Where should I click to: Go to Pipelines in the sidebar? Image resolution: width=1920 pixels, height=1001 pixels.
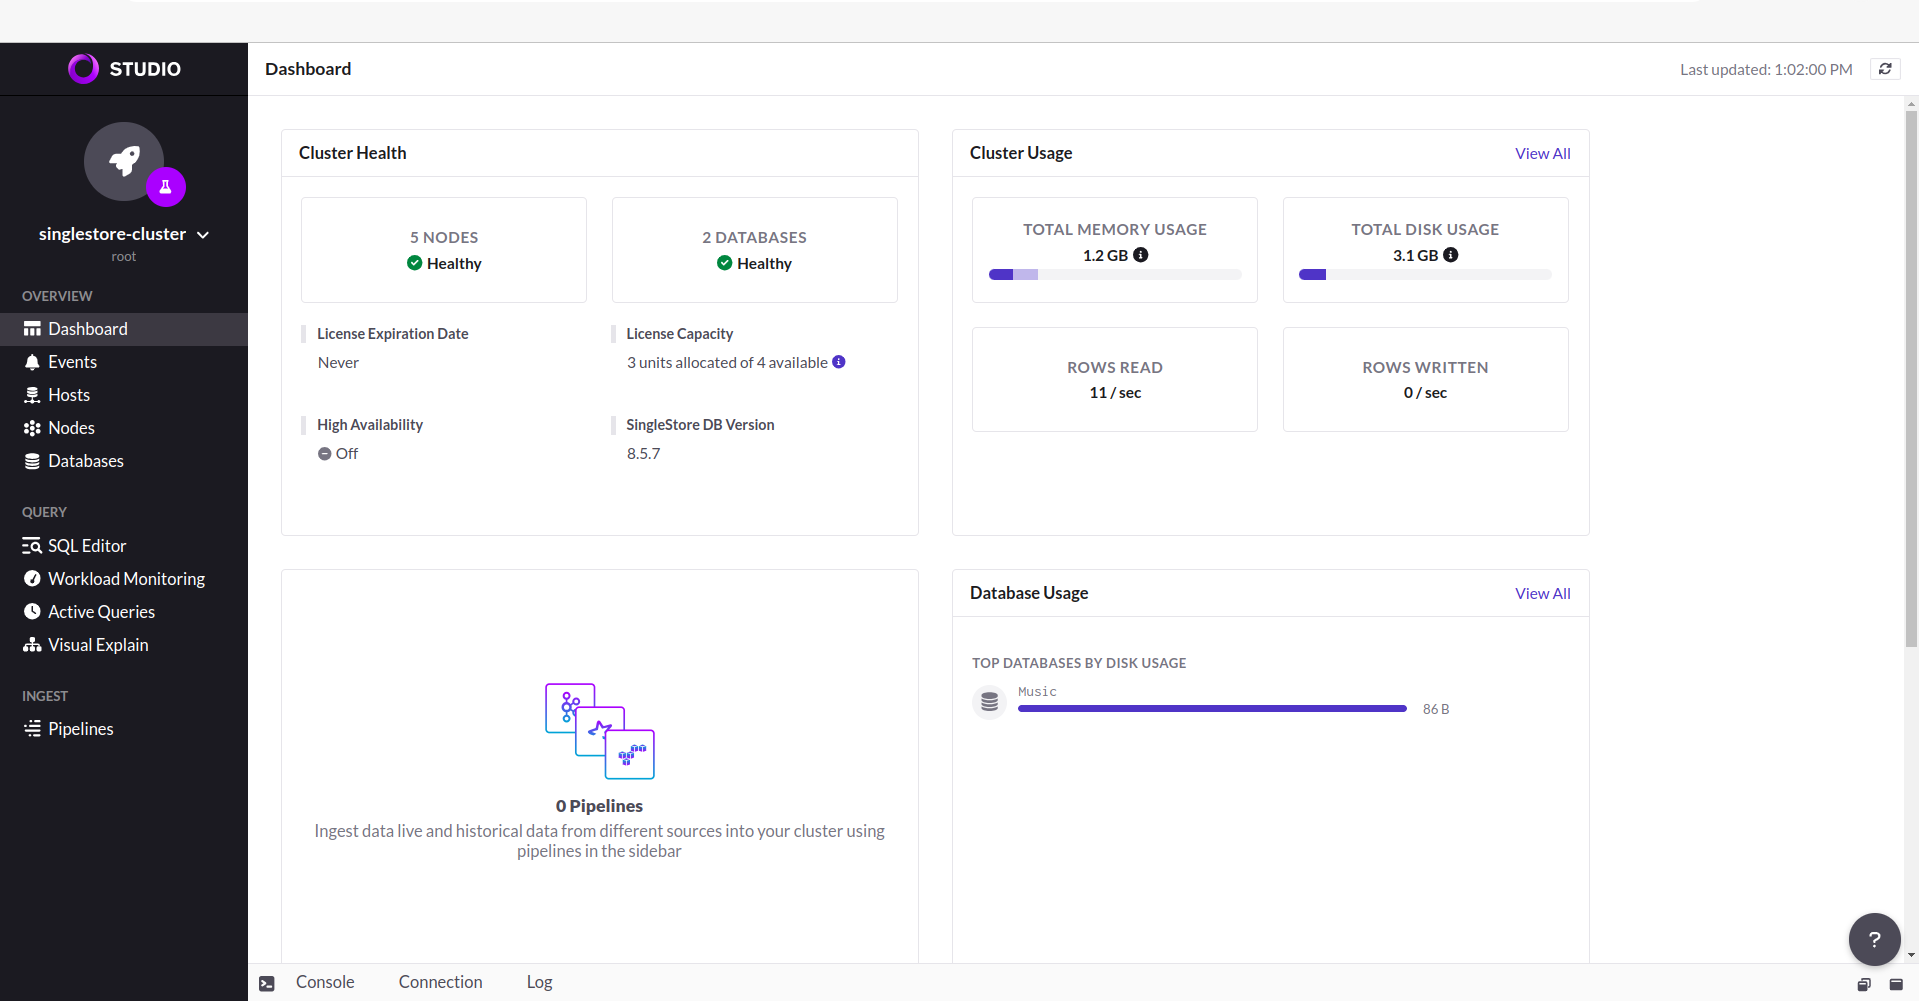coord(80,729)
